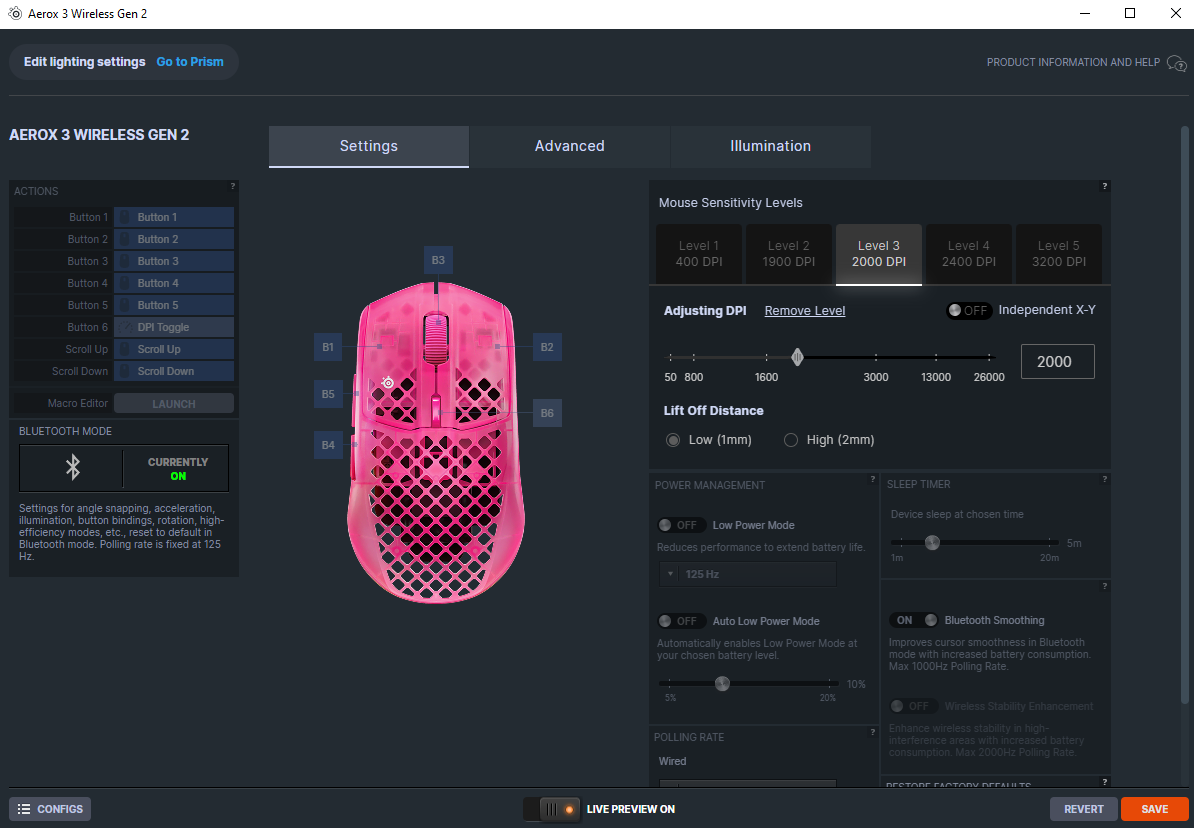The image size is (1194, 828).
Task: Click the SteelSeries app icon in the title bar
Action: 14,14
